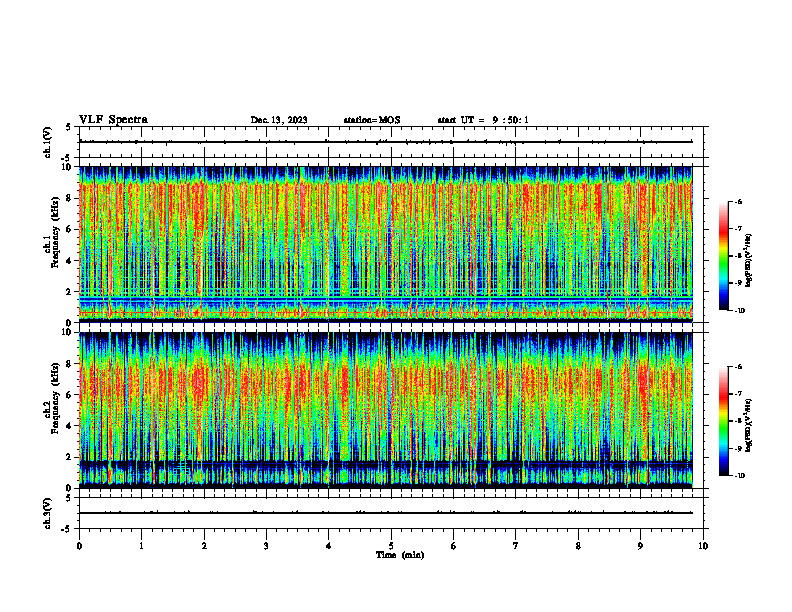This screenshot has height=612, width=792.
Task: Click the station=MOS label
Action: pyautogui.click(x=372, y=120)
